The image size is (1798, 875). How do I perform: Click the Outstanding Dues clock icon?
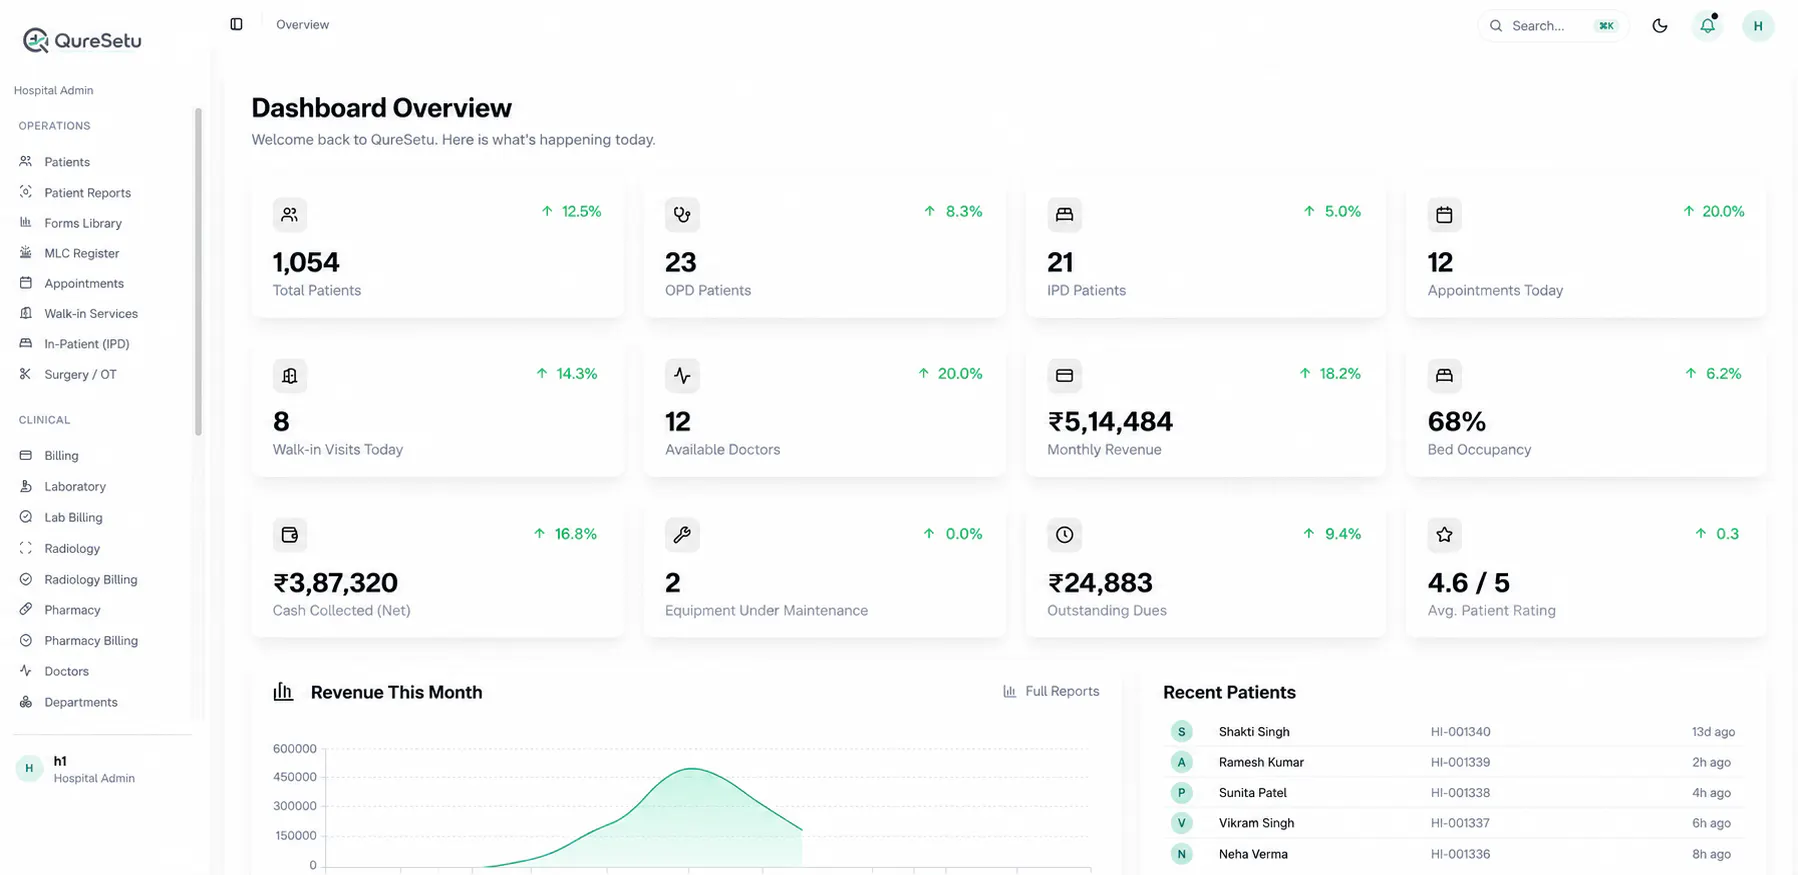(x=1064, y=535)
